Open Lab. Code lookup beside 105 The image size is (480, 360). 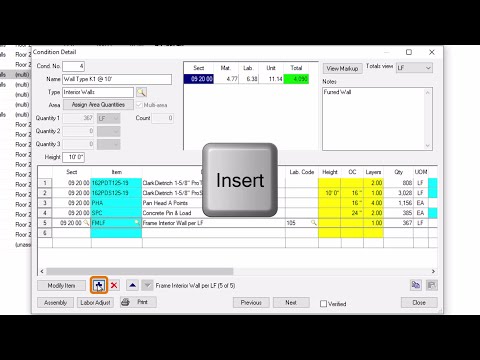(x=314, y=222)
